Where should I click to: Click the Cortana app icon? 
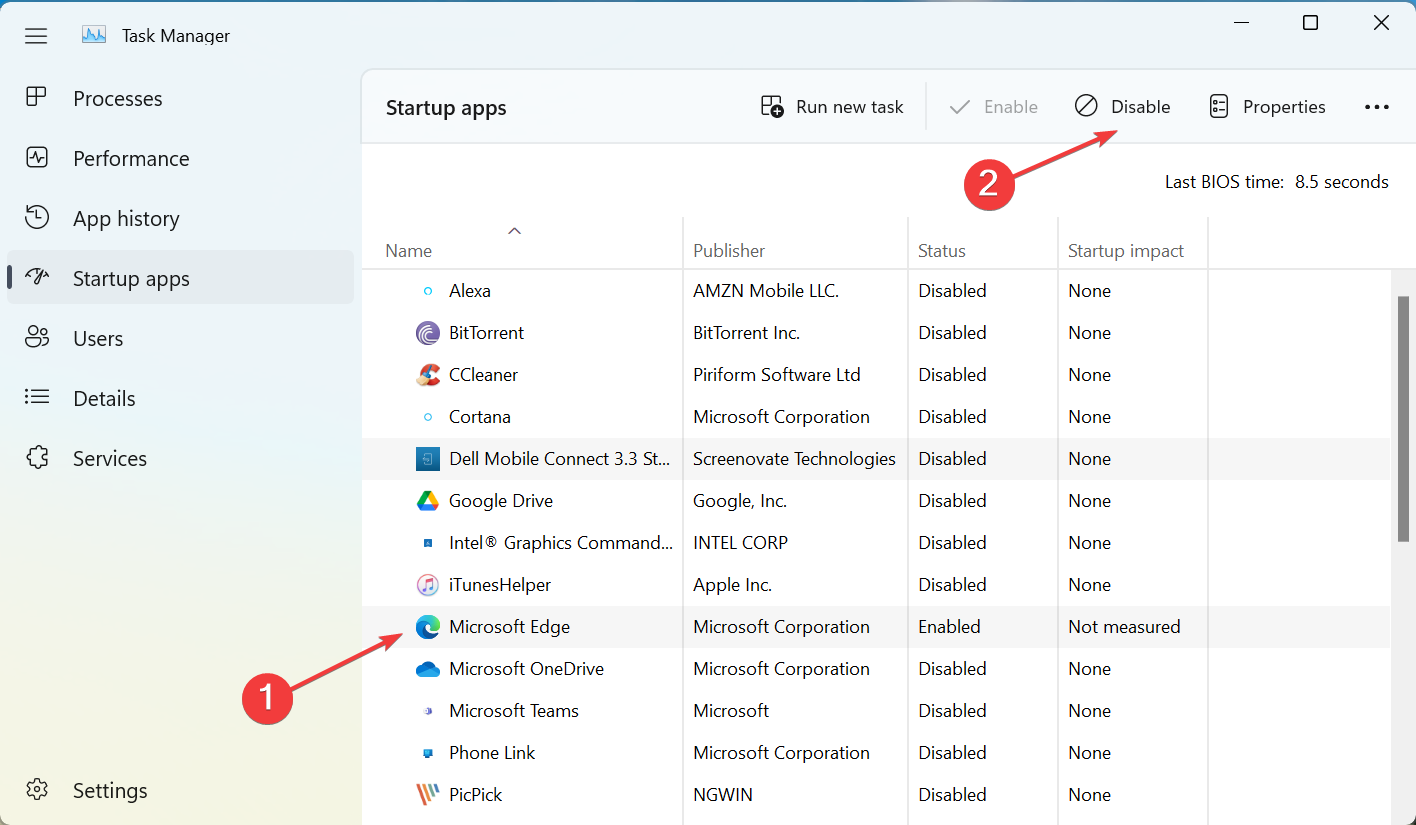tap(428, 417)
